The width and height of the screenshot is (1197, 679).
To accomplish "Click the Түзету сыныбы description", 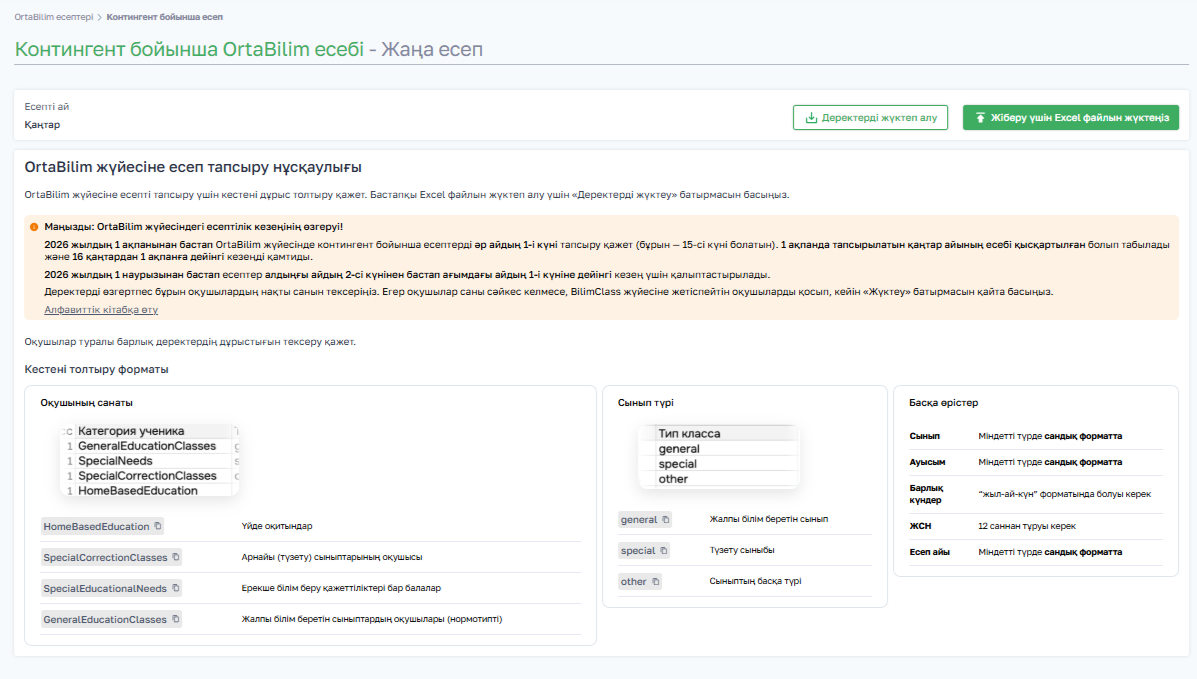I will tap(742, 550).
